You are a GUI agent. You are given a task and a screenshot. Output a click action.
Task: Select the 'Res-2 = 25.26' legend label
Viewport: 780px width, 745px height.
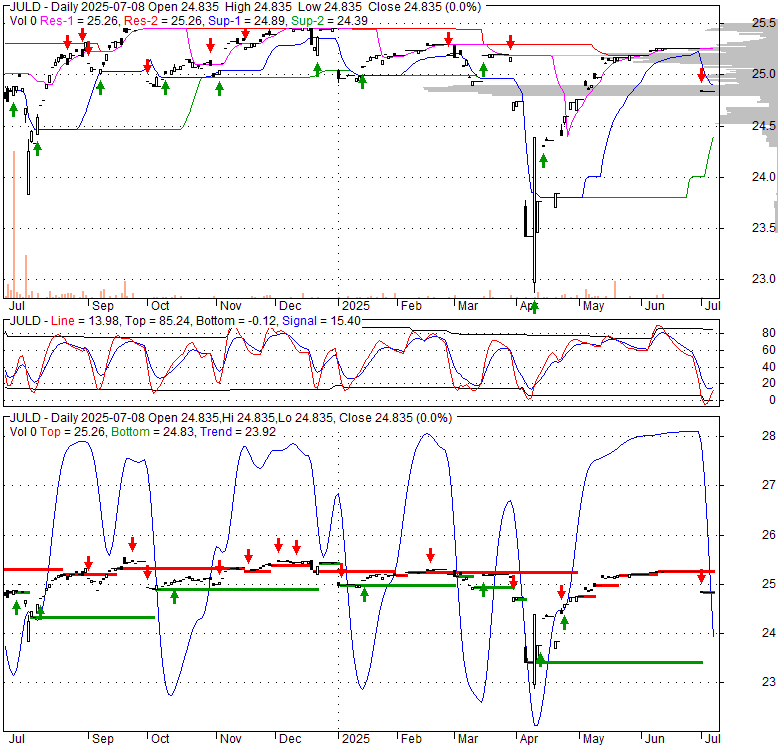[x=164, y=21]
